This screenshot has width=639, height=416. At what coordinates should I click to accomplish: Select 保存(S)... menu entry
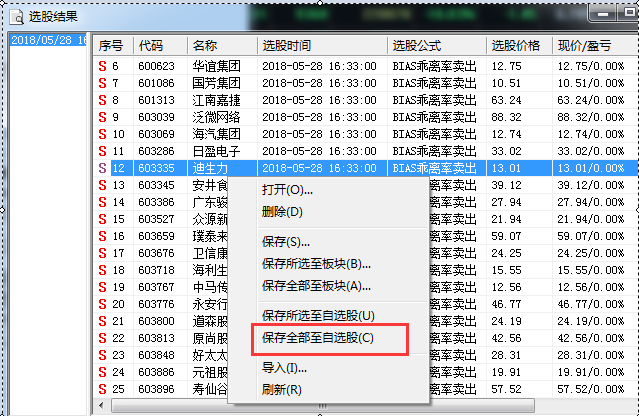tap(286, 242)
